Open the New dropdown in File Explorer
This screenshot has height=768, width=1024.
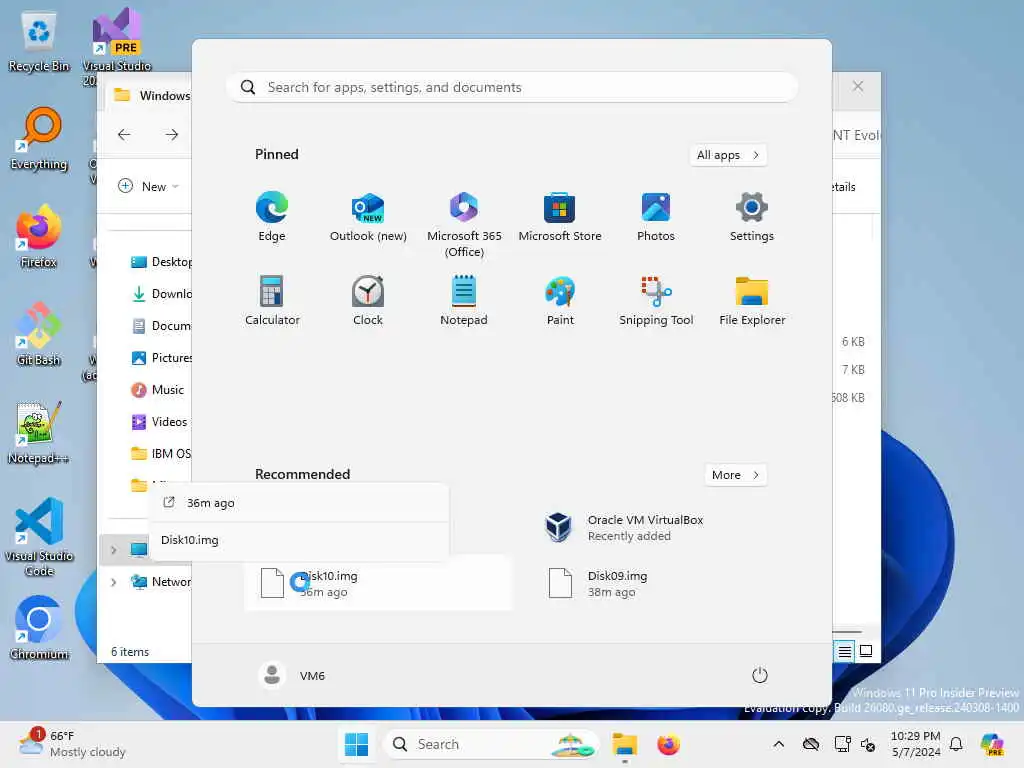149,186
